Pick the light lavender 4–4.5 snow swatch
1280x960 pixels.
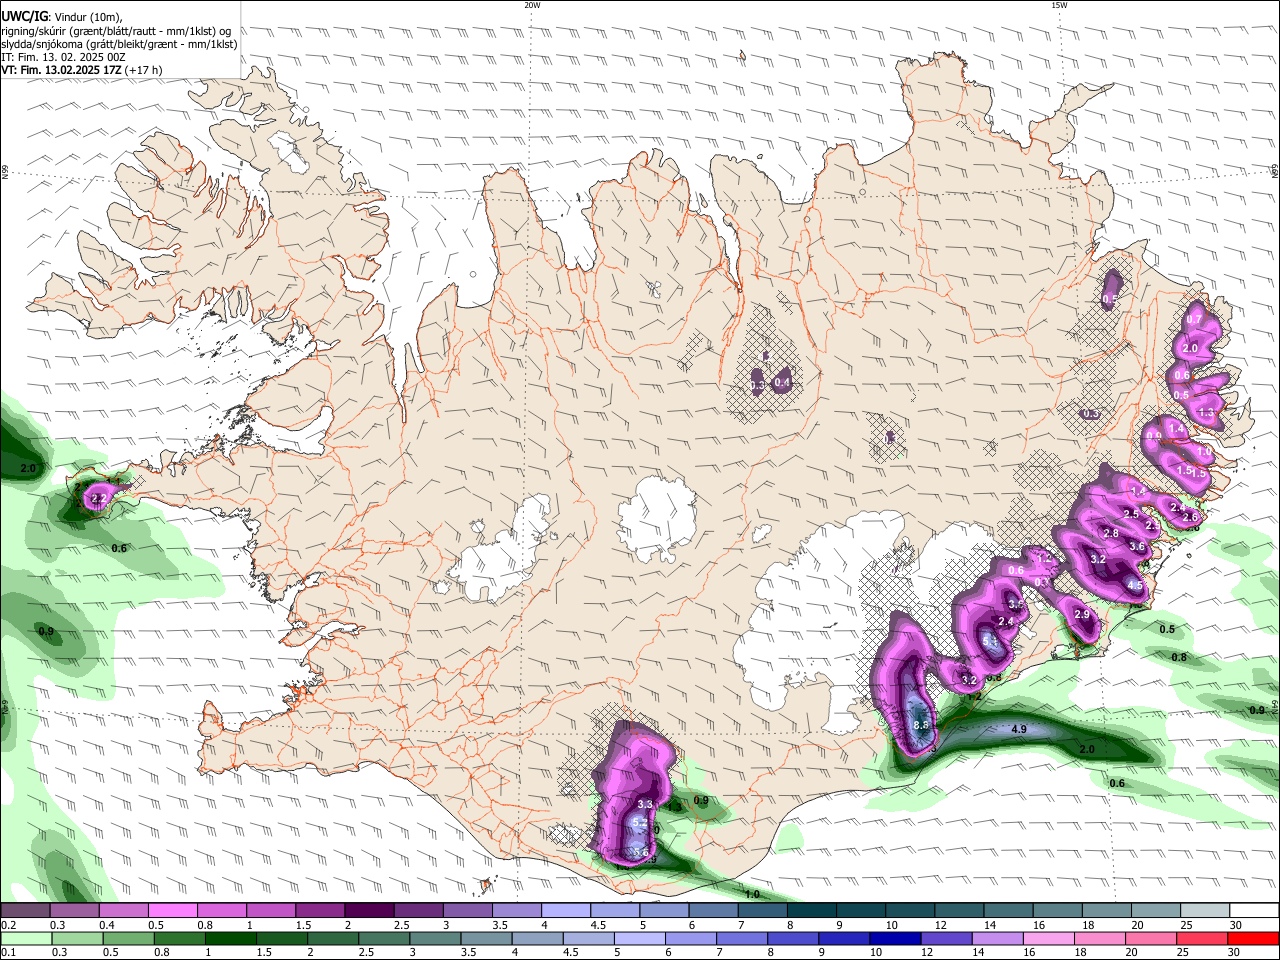point(566,910)
